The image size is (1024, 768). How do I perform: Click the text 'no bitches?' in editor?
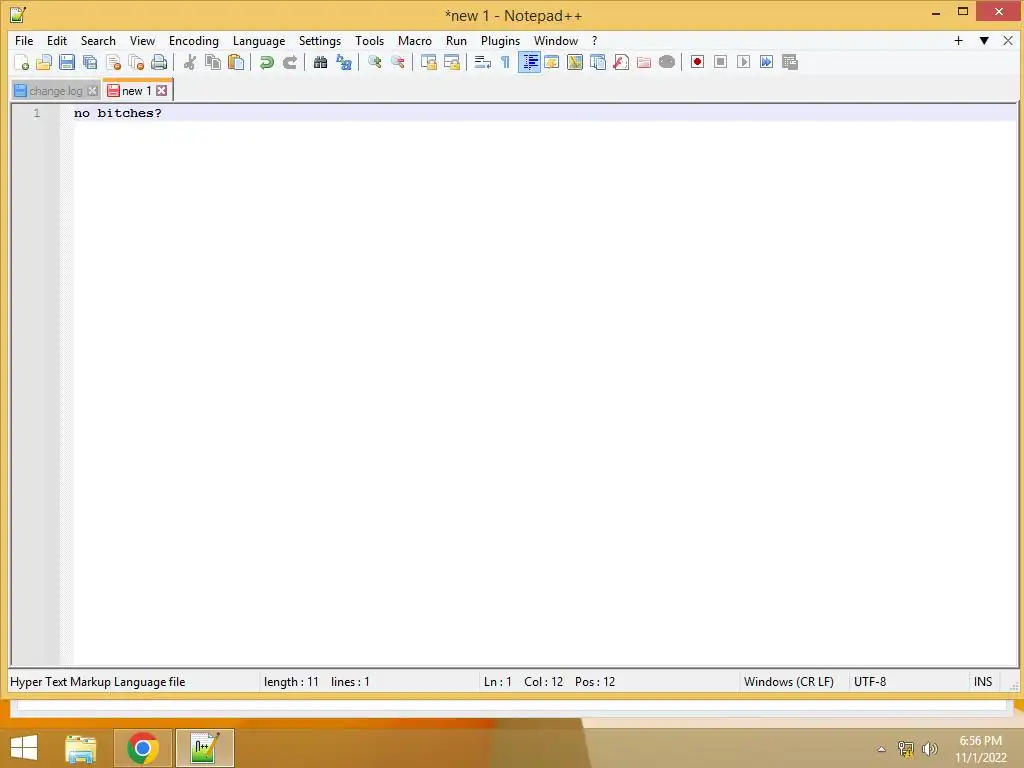[x=118, y=113]
